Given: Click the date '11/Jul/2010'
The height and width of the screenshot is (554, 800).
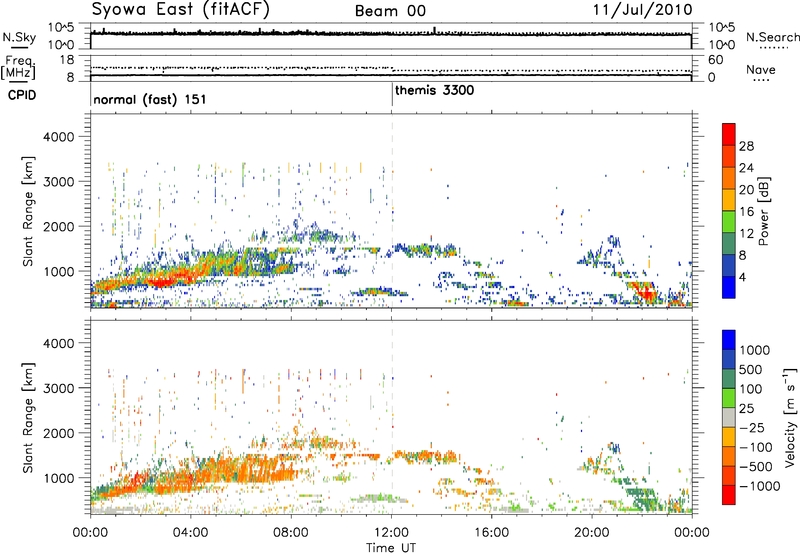Looking at the screenshot, I should [642, 10].
